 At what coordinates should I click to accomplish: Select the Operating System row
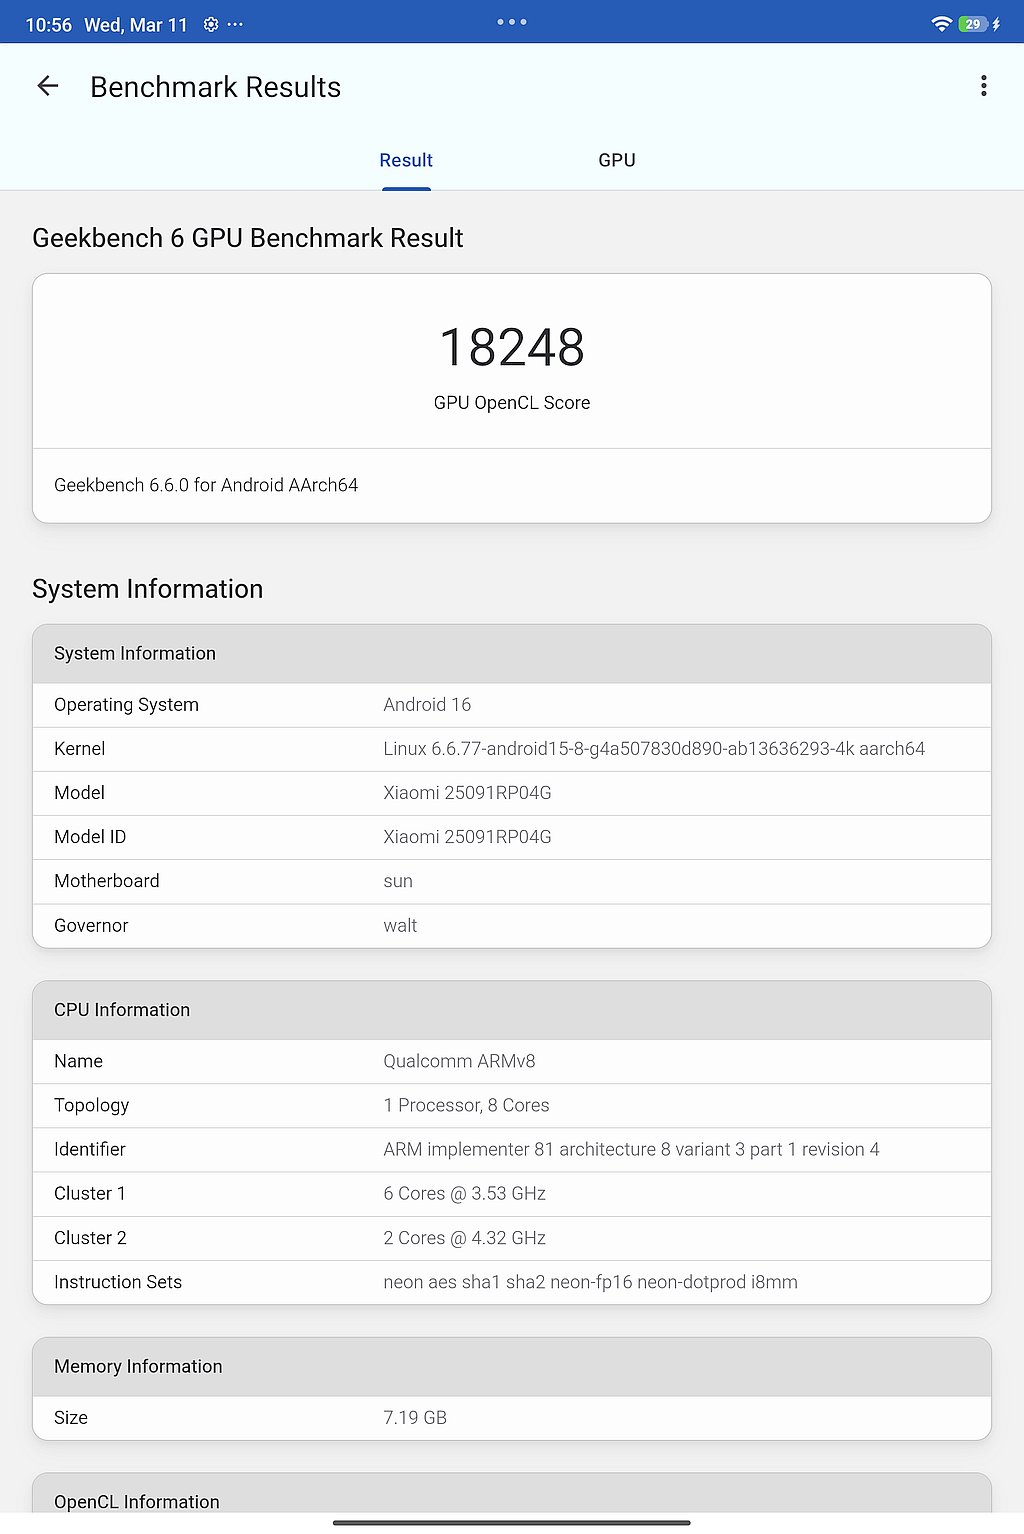pyautogui.click(x=512, y=705)
